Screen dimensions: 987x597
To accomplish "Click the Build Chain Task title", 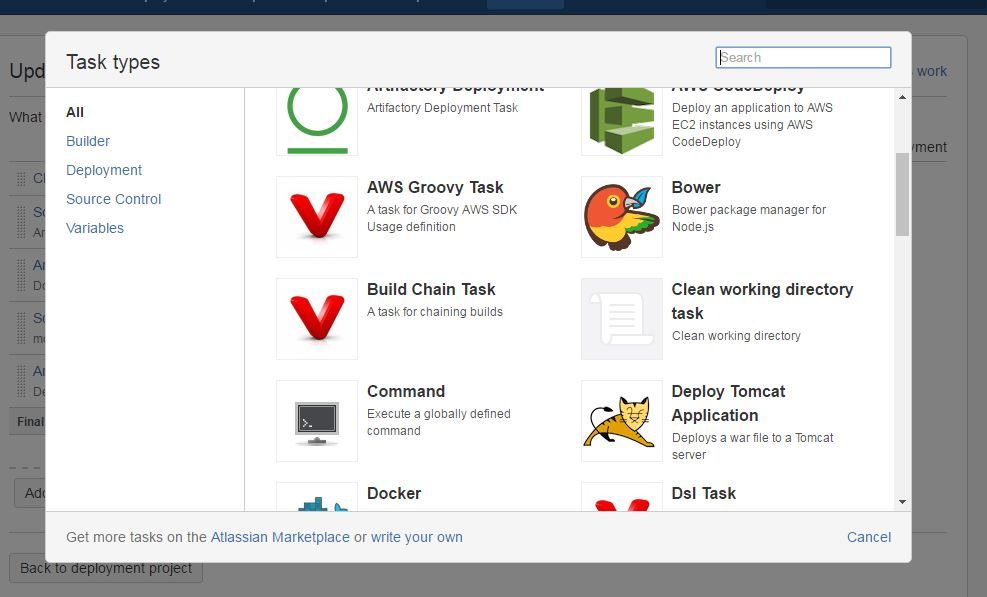I will coord(431,290).
